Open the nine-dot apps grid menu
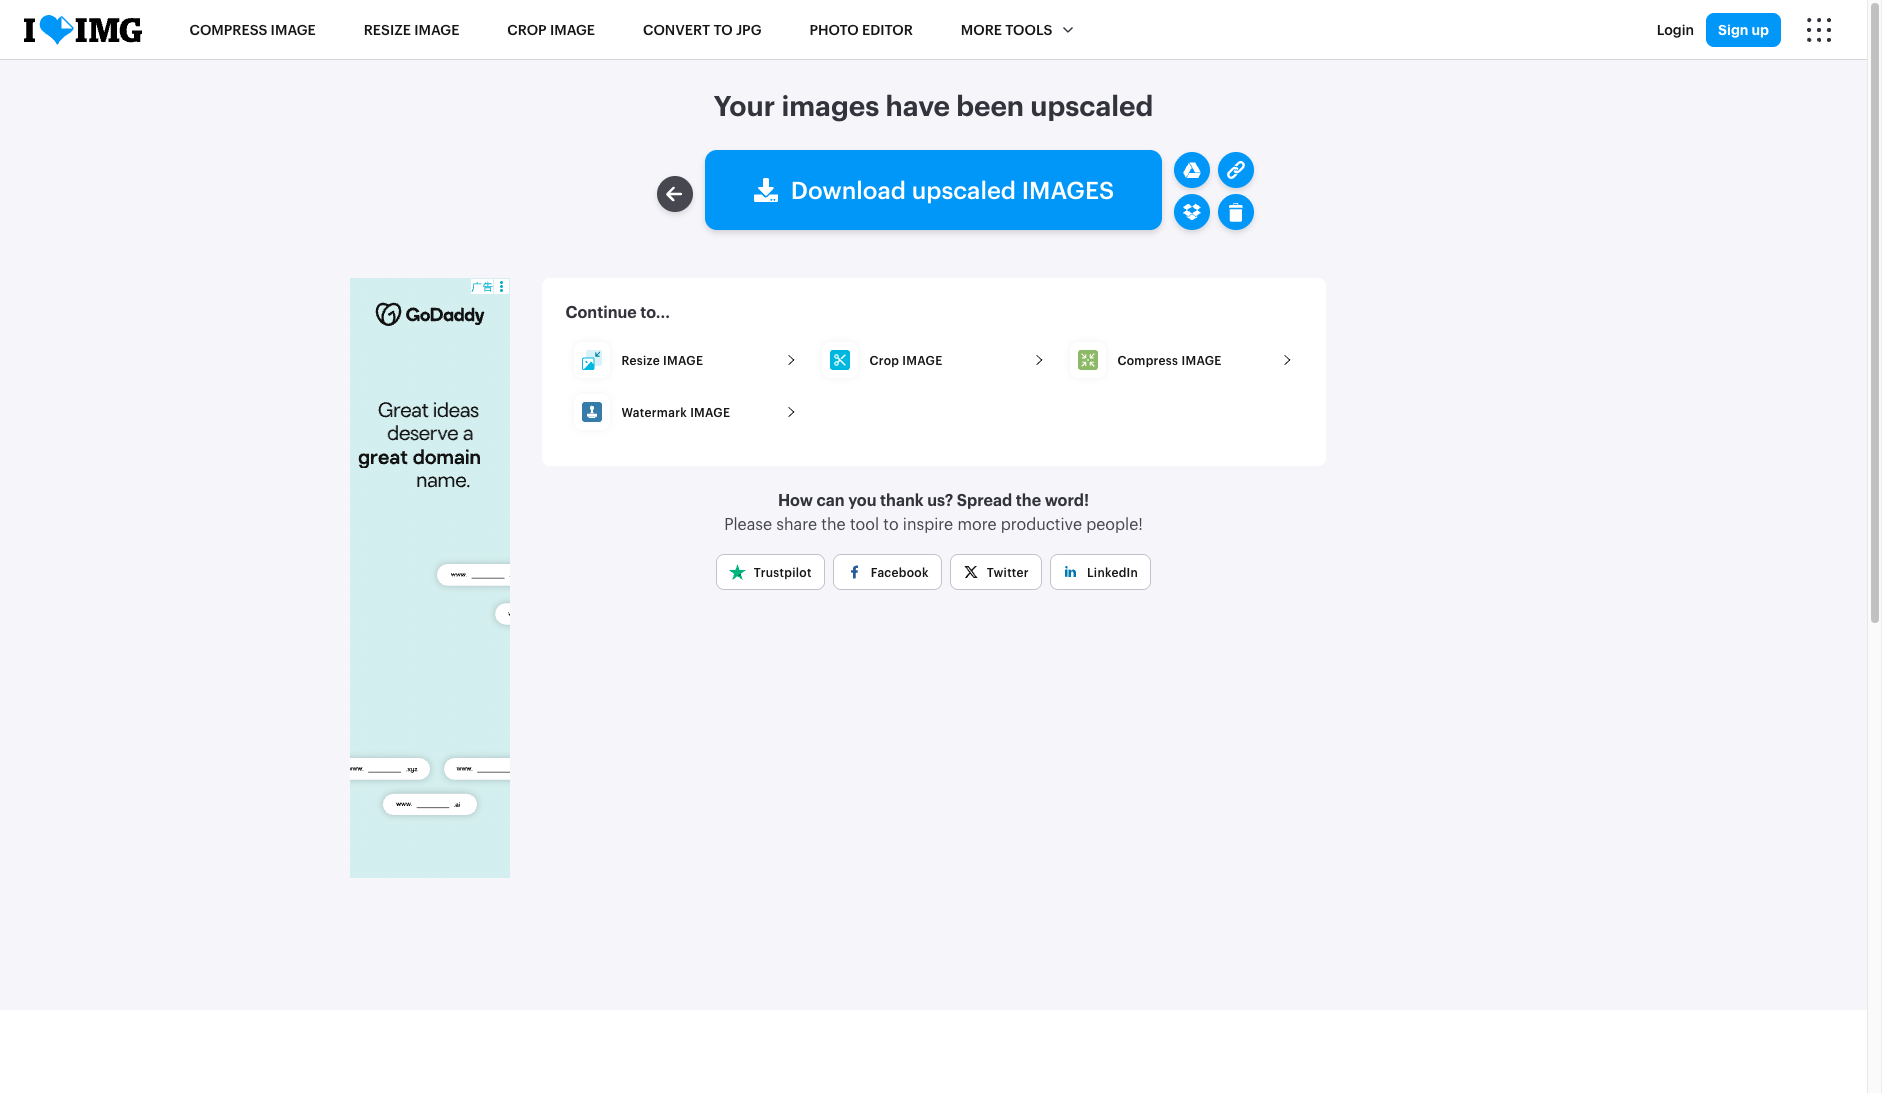1882x1093 pixels. coord(1818,30)
